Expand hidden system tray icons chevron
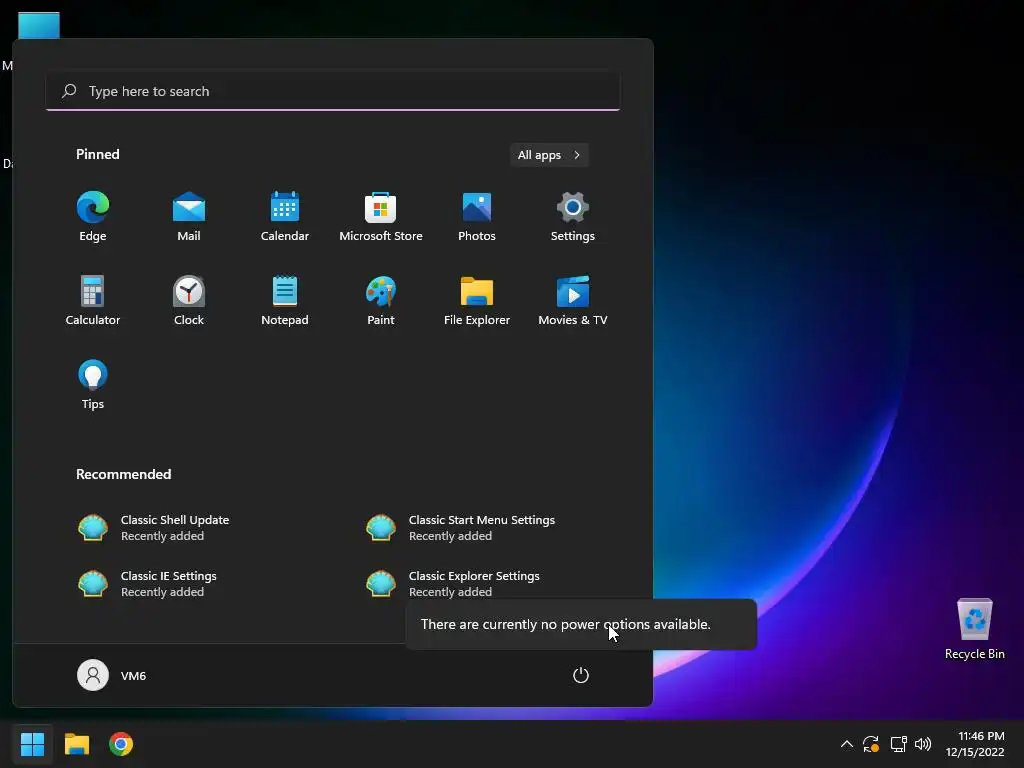 click(x=846, y=744)
